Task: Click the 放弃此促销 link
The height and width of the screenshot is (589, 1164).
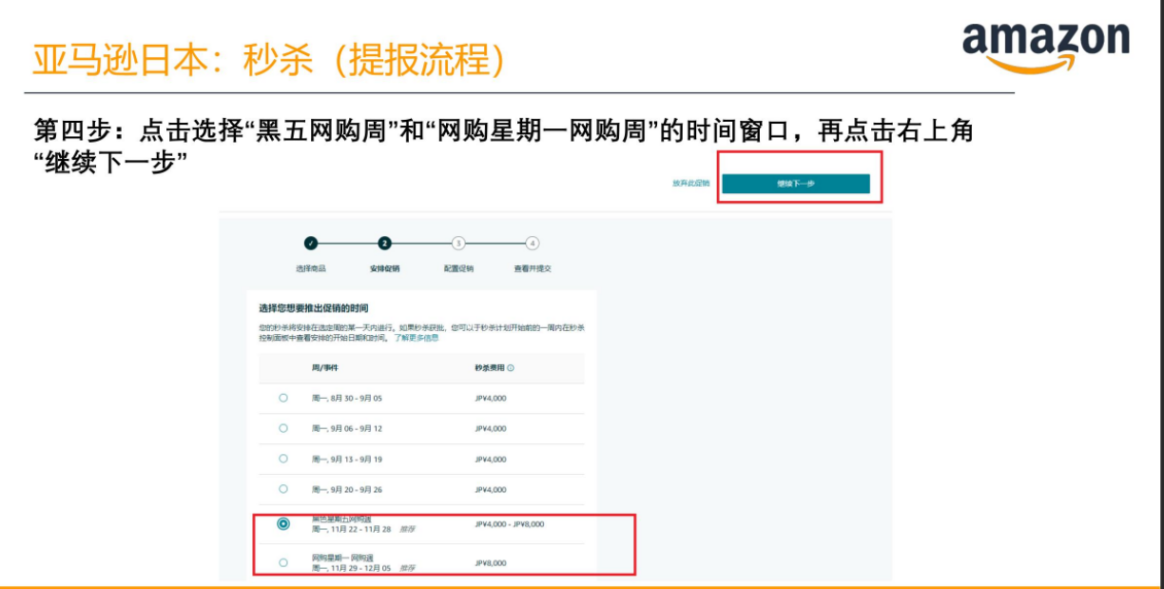Action: [690, 183]
